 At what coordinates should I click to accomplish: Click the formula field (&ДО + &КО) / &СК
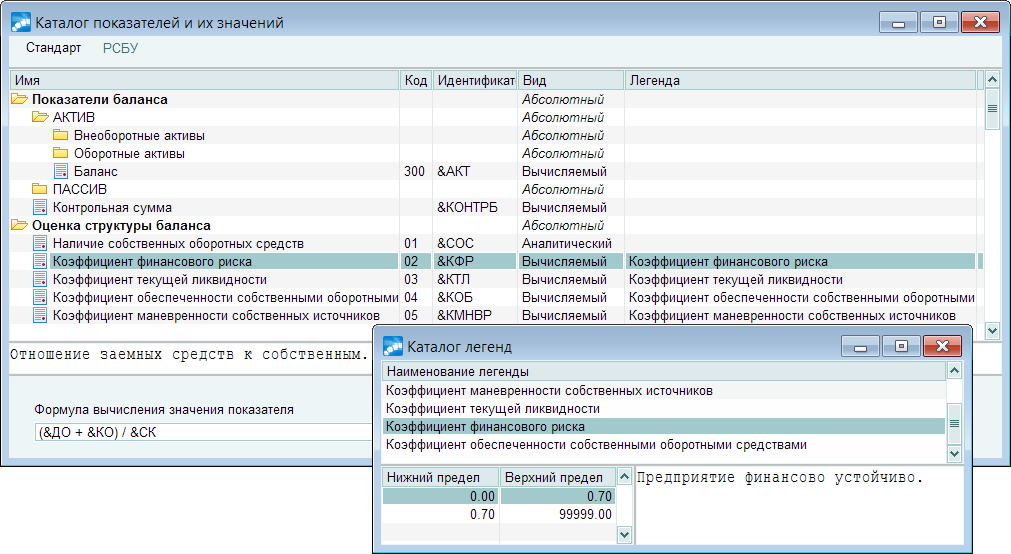coord(204,432)
